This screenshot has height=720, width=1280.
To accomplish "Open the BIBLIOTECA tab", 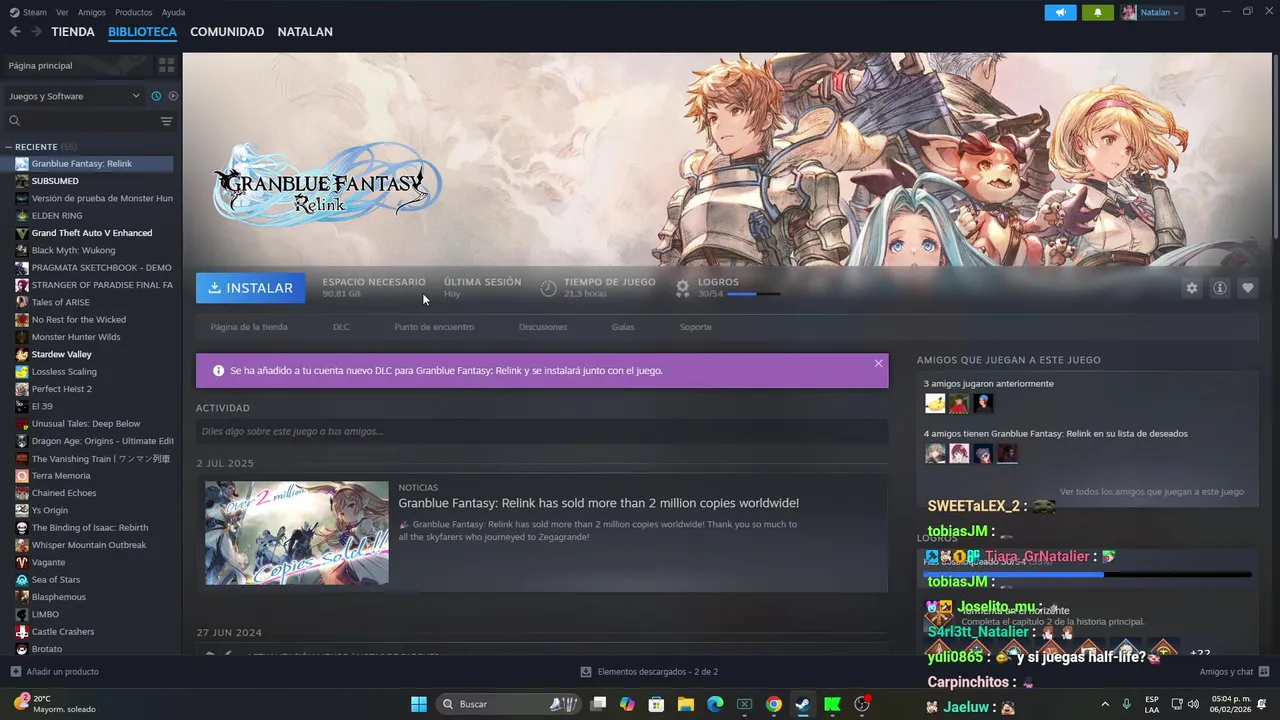I will pos(142,32).
